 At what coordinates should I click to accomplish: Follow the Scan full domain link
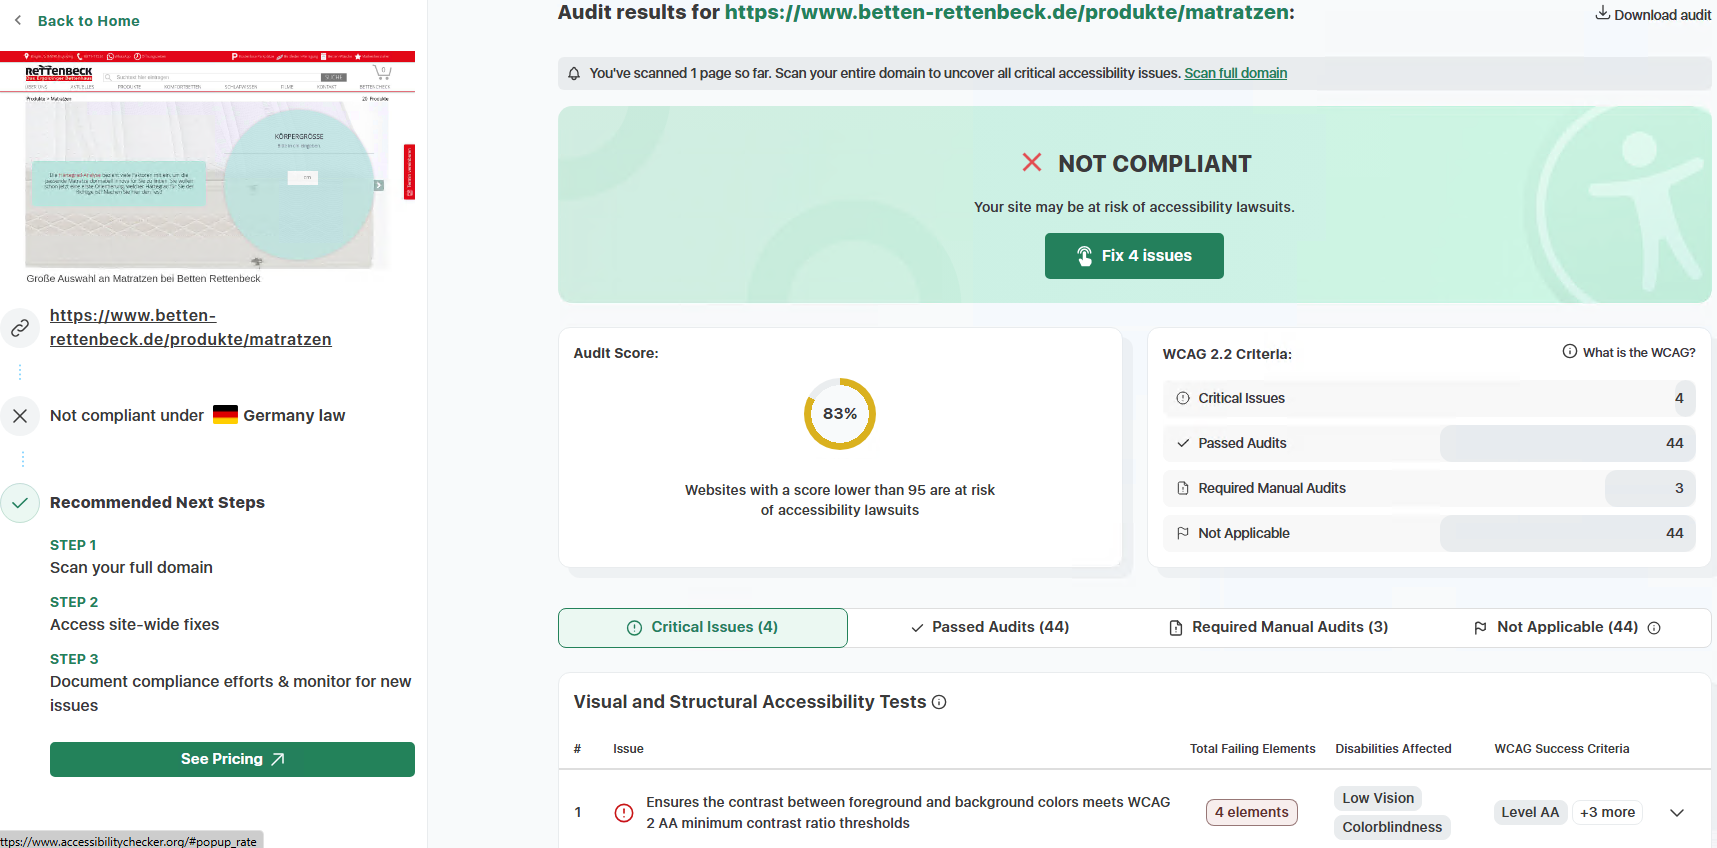click(1235, 73)
